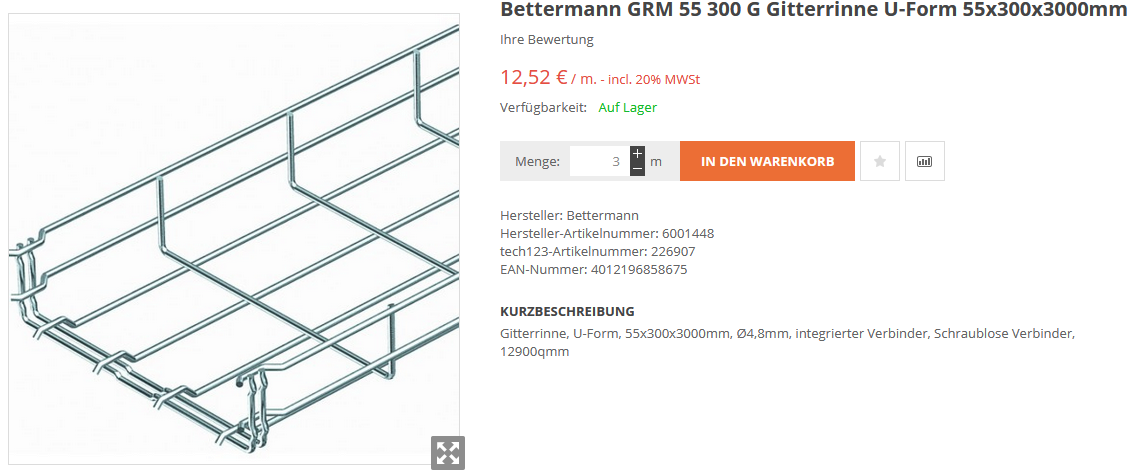Open the Ihre Bewertung rating link

coord(547,40)
